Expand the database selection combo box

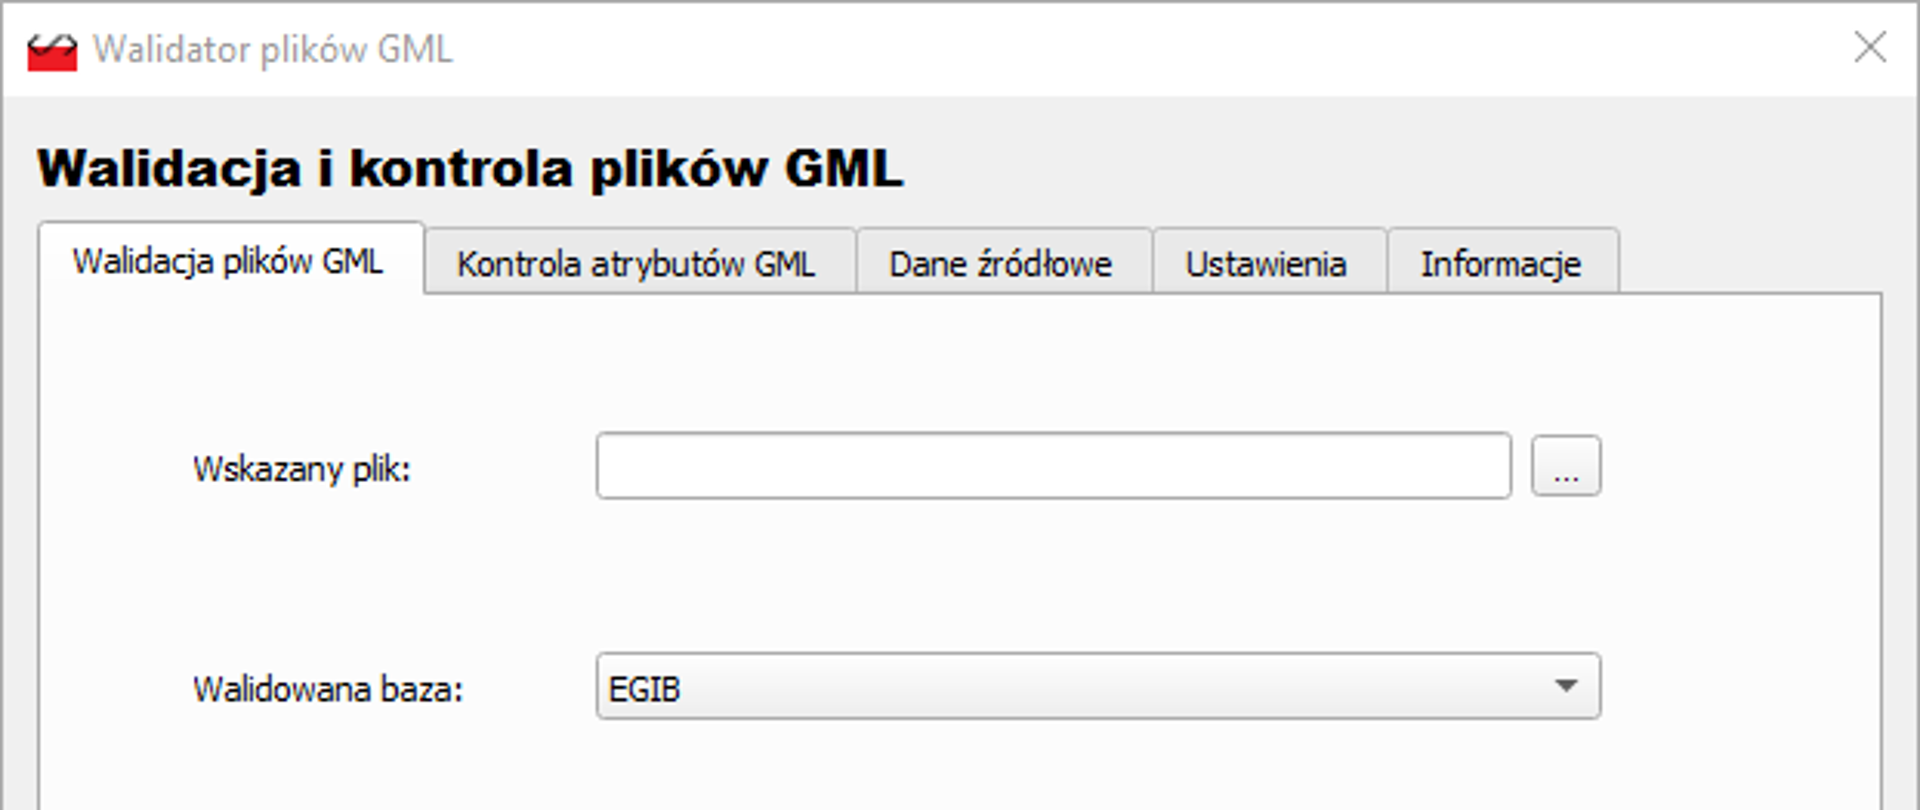click(1568, 685)
